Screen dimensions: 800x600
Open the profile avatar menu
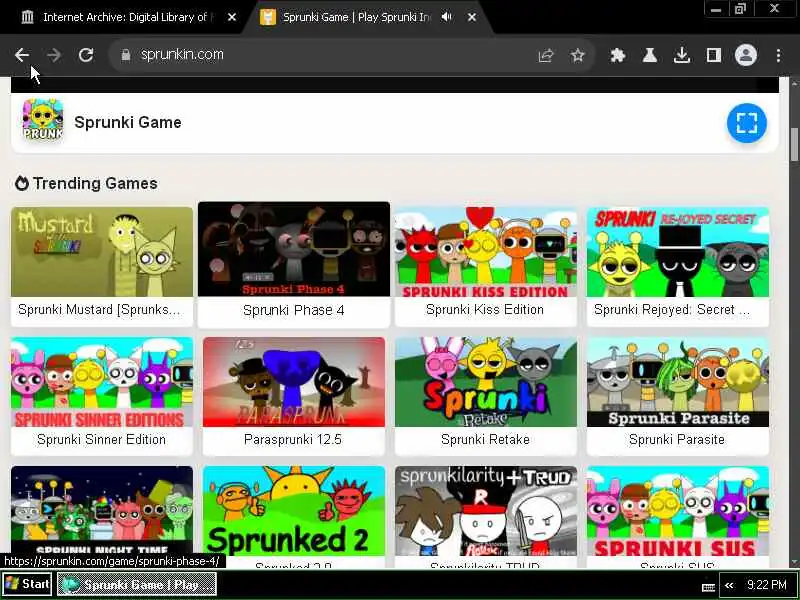click(x=745, y=55)
